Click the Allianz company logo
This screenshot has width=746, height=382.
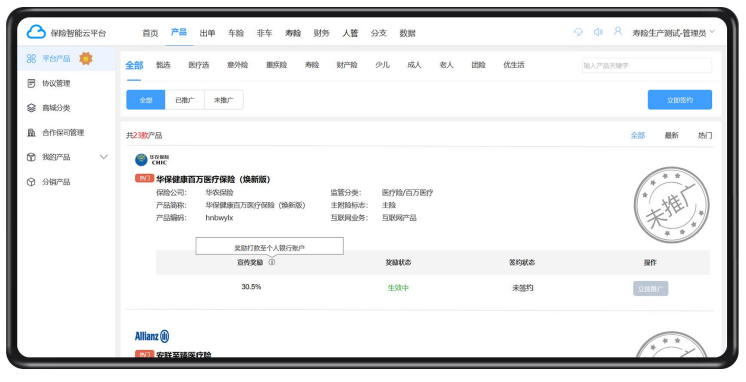click(x=152, y=336)
